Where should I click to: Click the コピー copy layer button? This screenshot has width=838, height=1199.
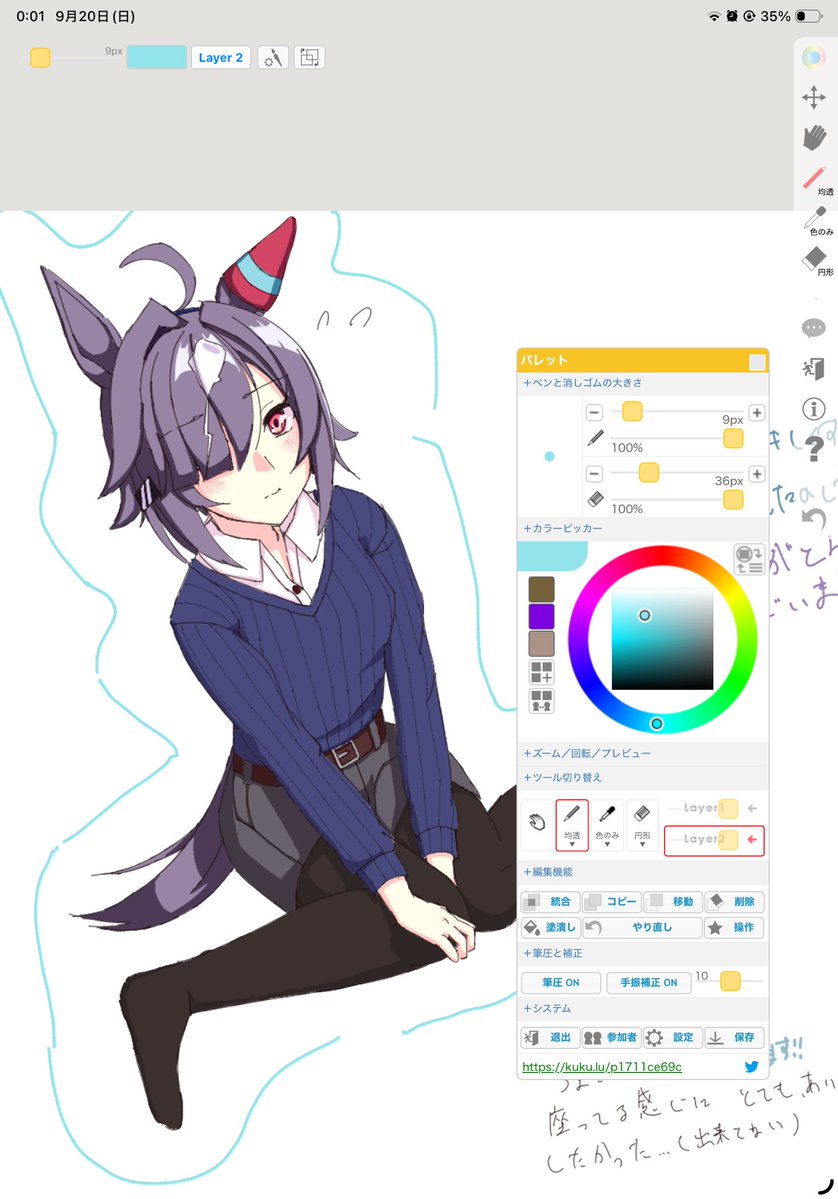[x=612, y=902]
